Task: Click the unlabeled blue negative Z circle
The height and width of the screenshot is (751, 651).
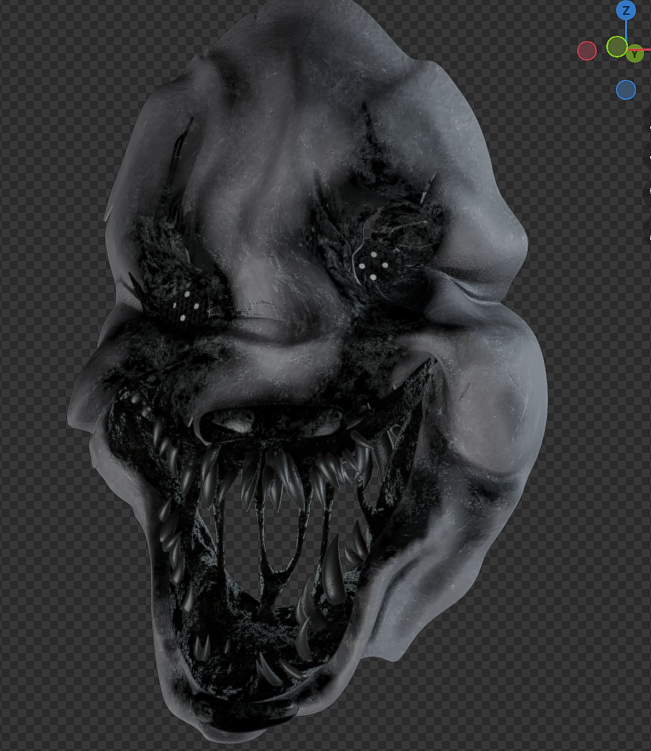Action: click(626, 90)
